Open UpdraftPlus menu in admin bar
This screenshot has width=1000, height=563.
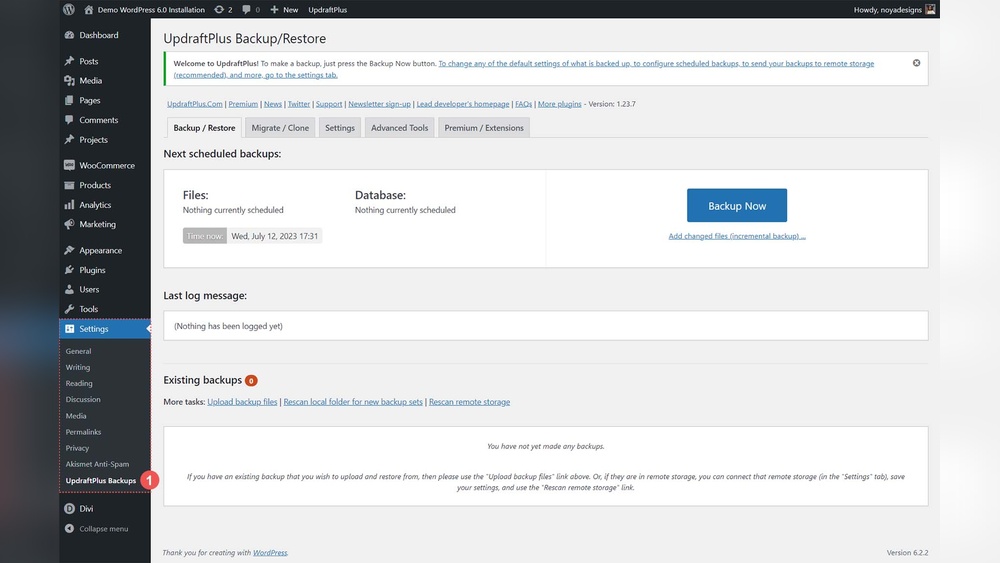[328, 10]
